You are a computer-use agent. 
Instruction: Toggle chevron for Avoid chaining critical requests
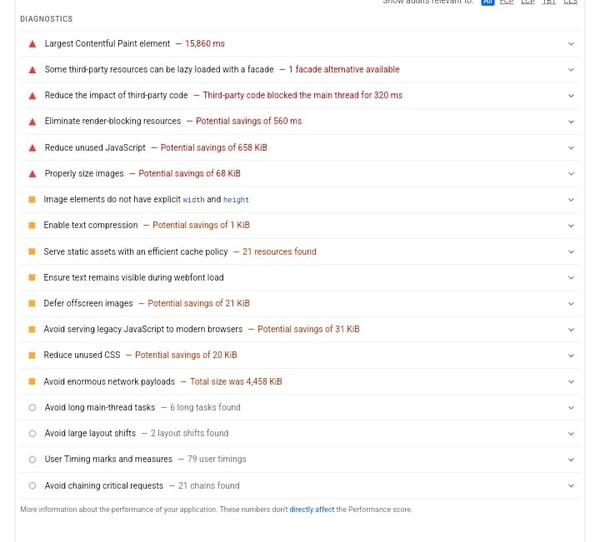pos(571,486)
